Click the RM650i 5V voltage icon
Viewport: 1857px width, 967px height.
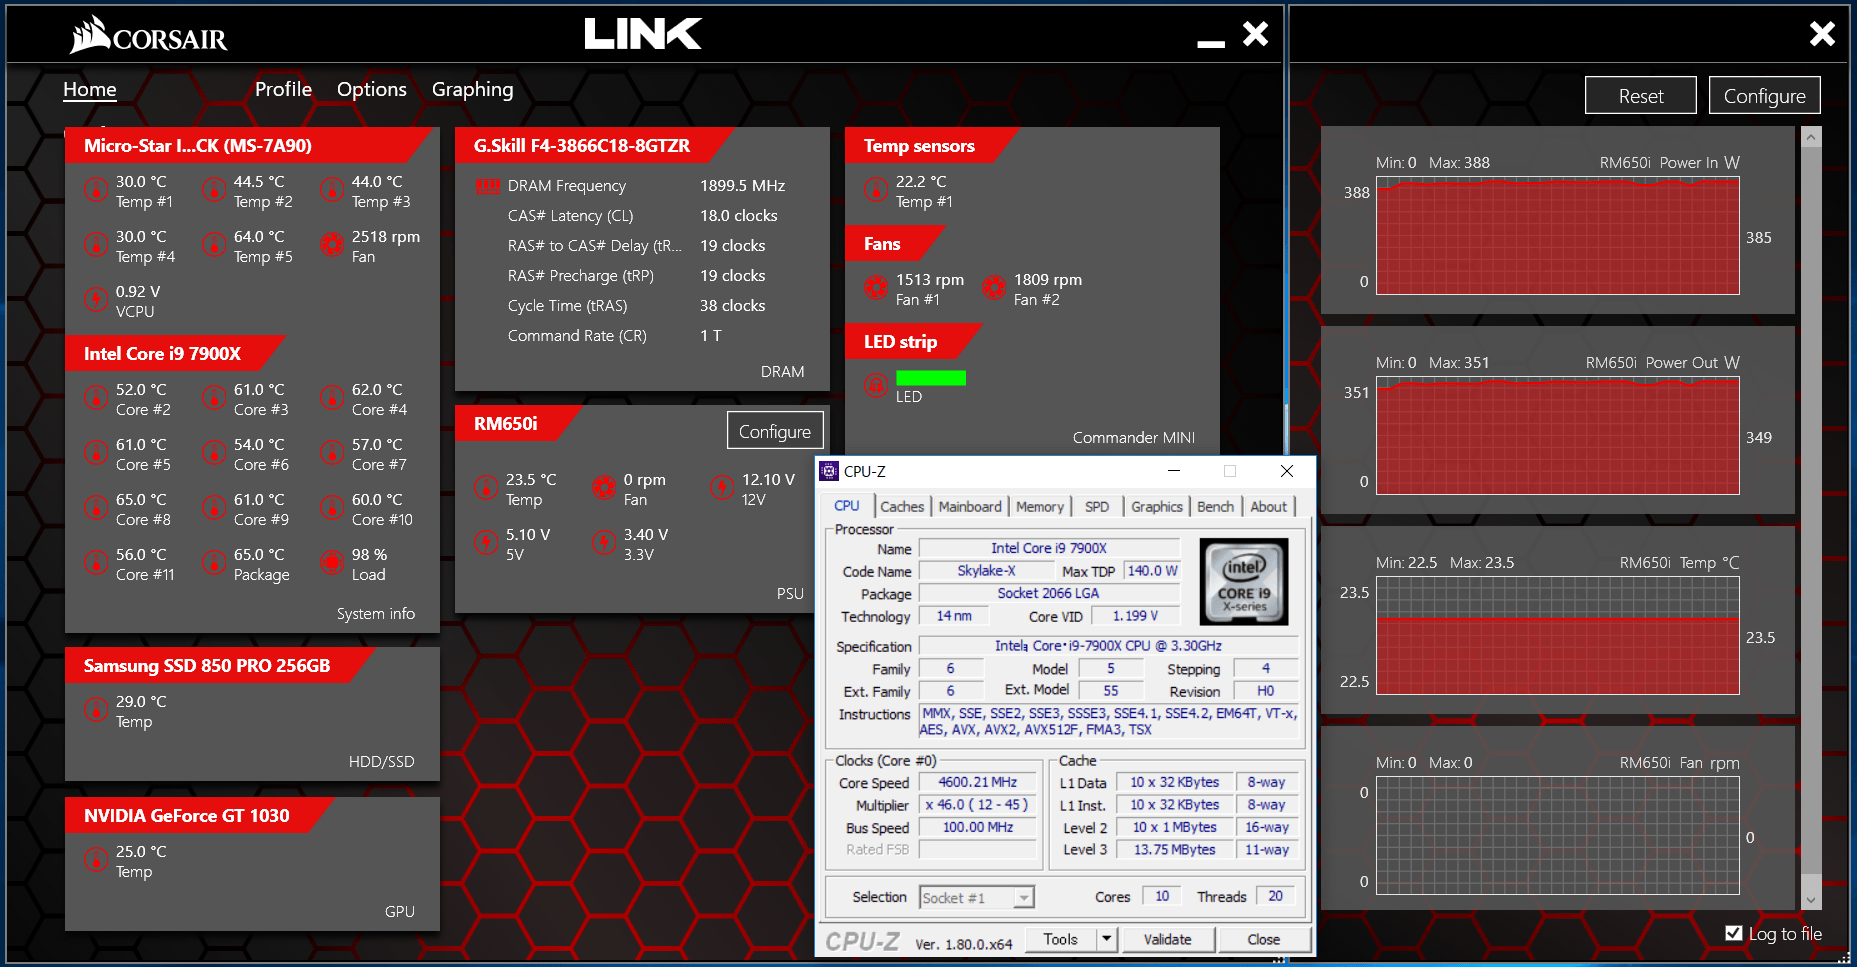pyautogui.click(x=485, y=543)
